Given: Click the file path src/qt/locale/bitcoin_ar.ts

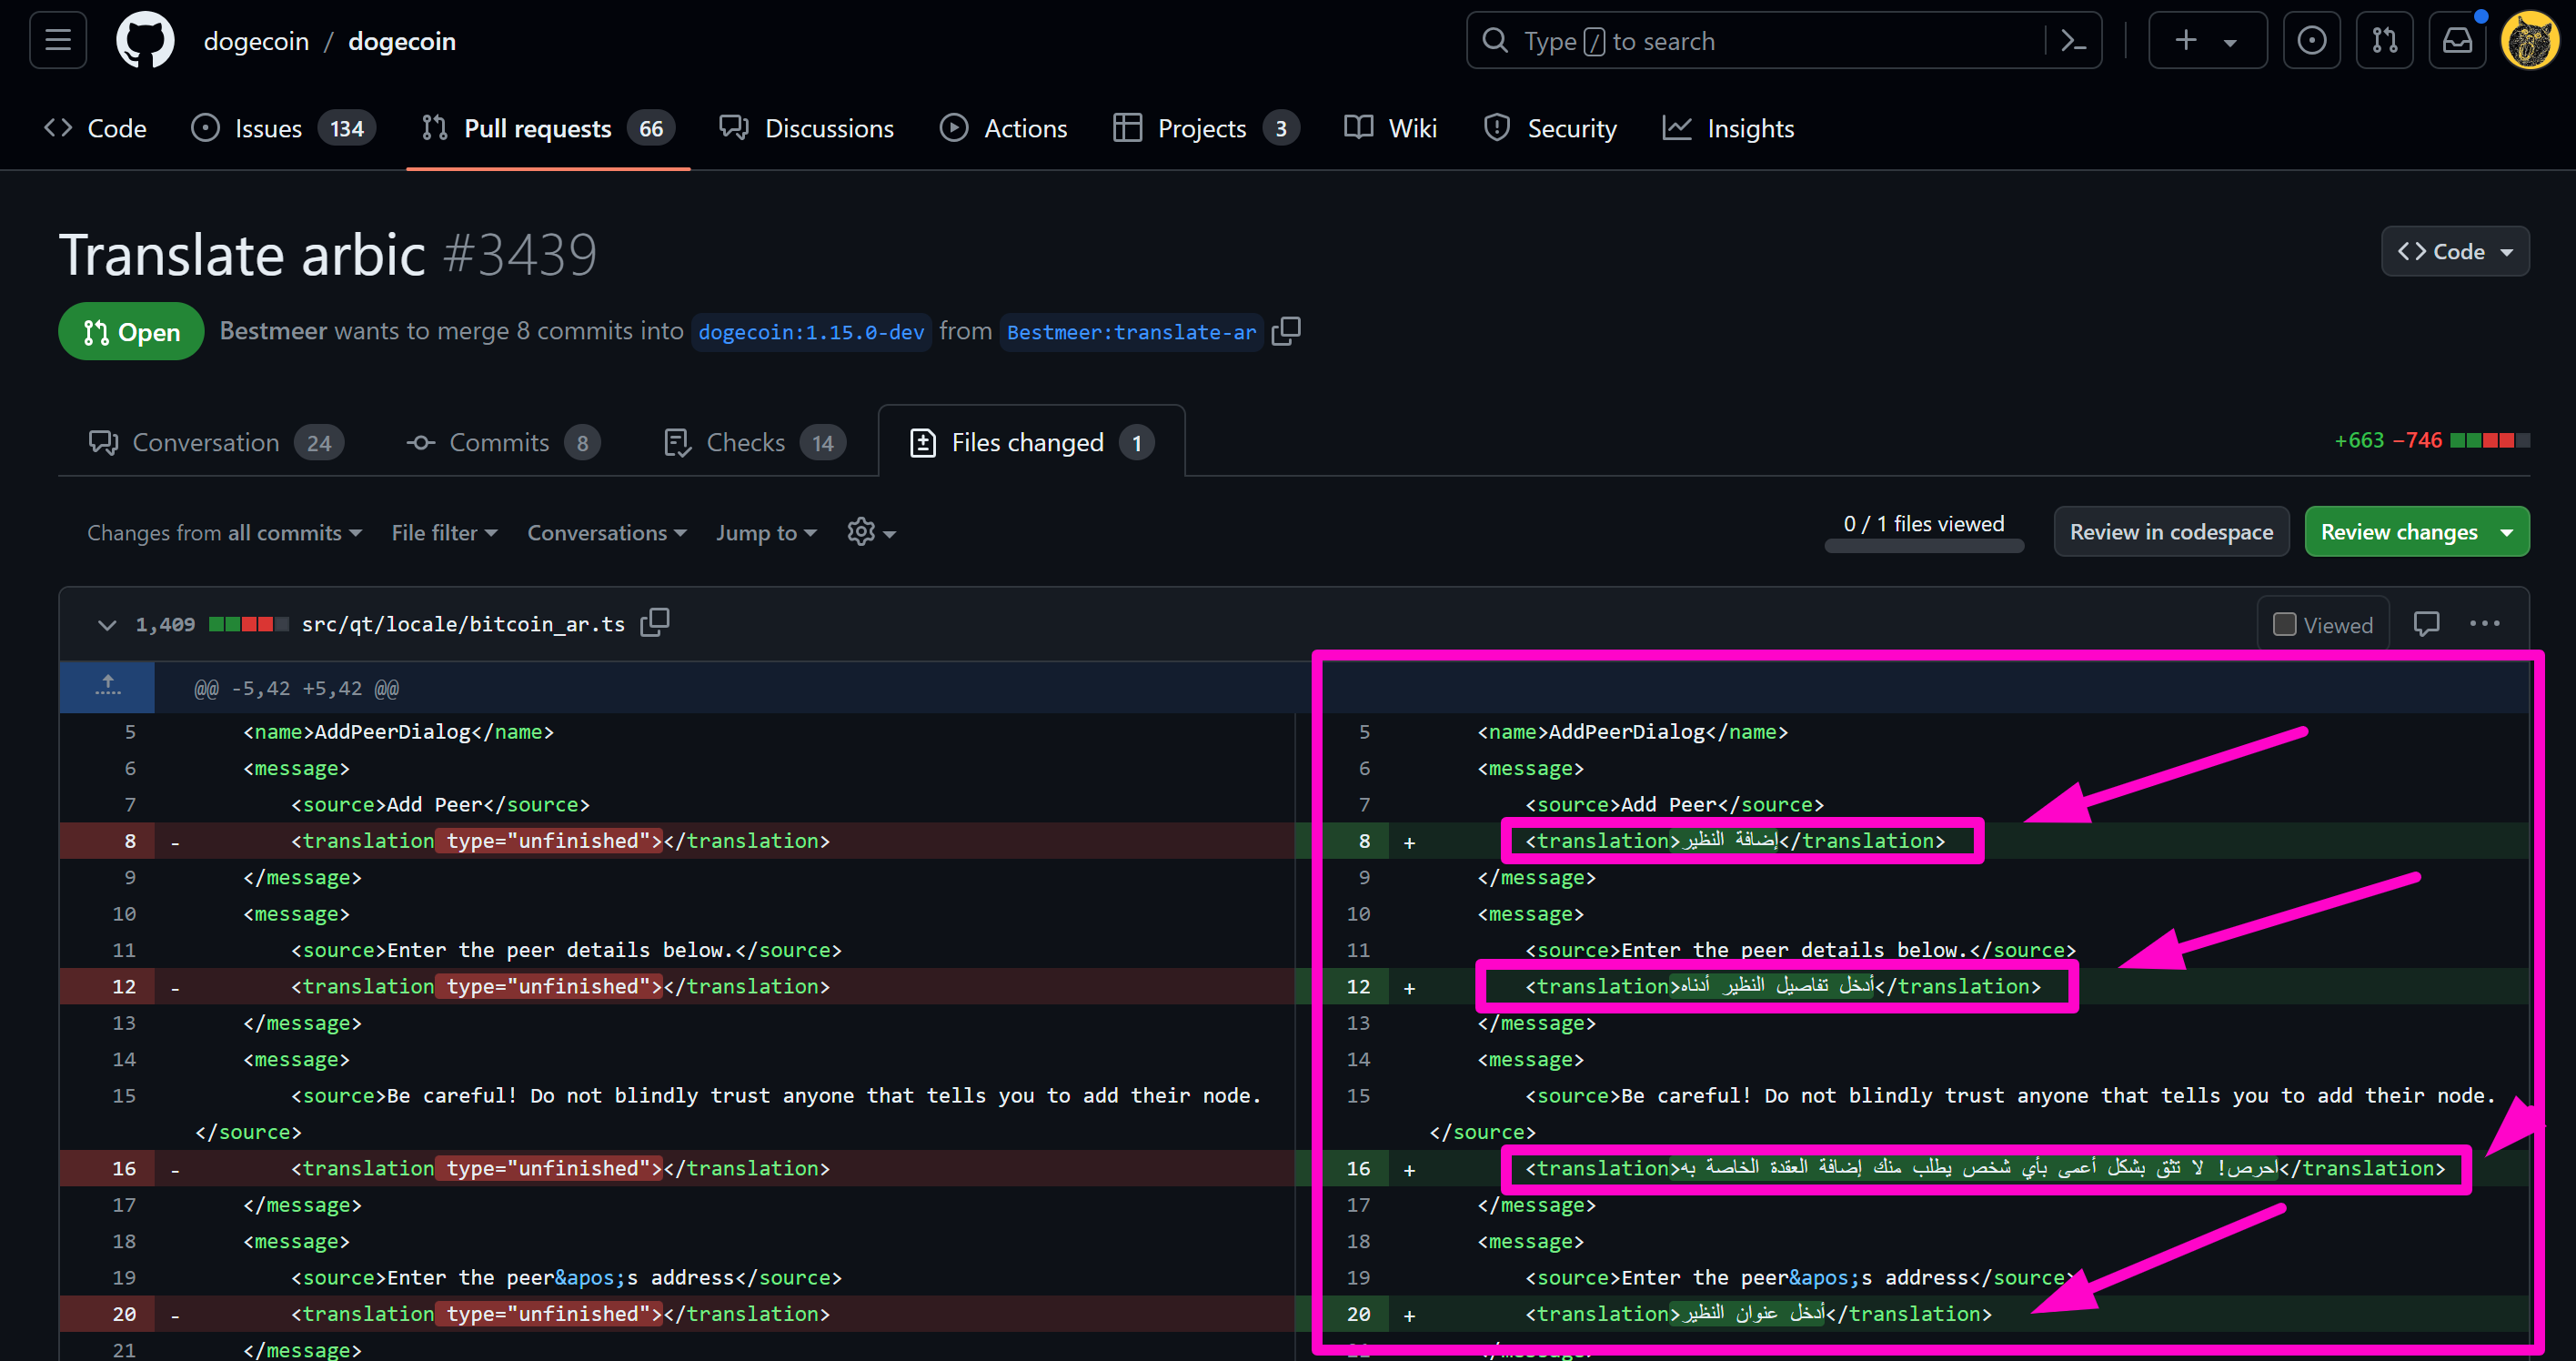Looking at the screenshot, I should point(463,624).
